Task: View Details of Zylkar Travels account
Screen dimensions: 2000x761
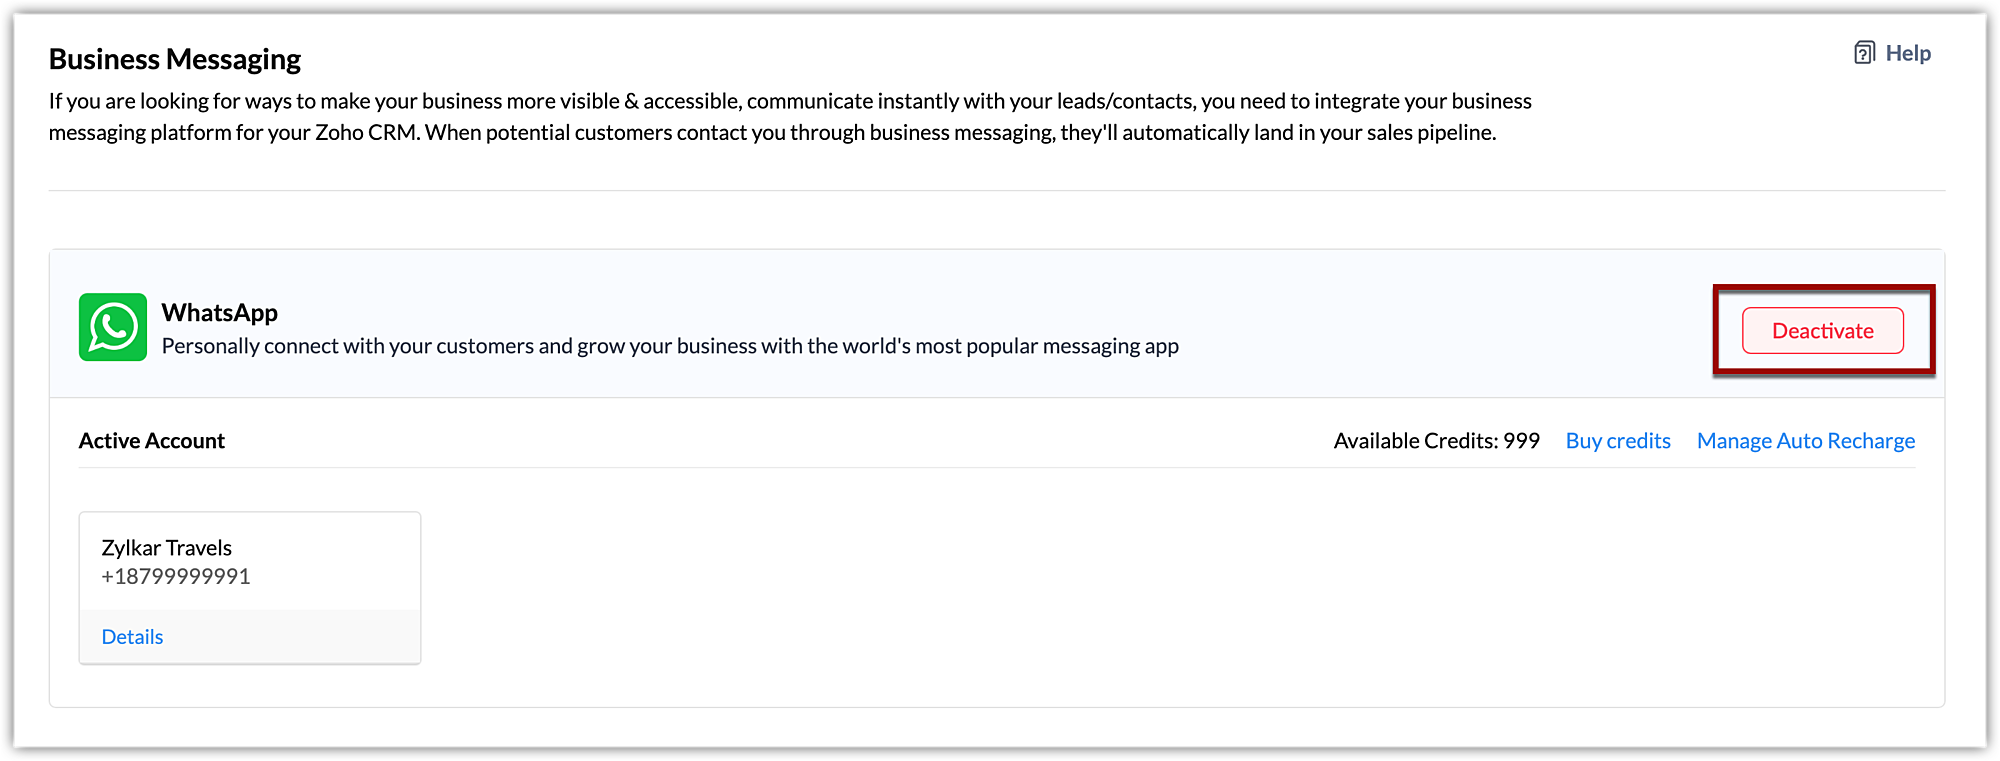Action: tap(132, 637)
